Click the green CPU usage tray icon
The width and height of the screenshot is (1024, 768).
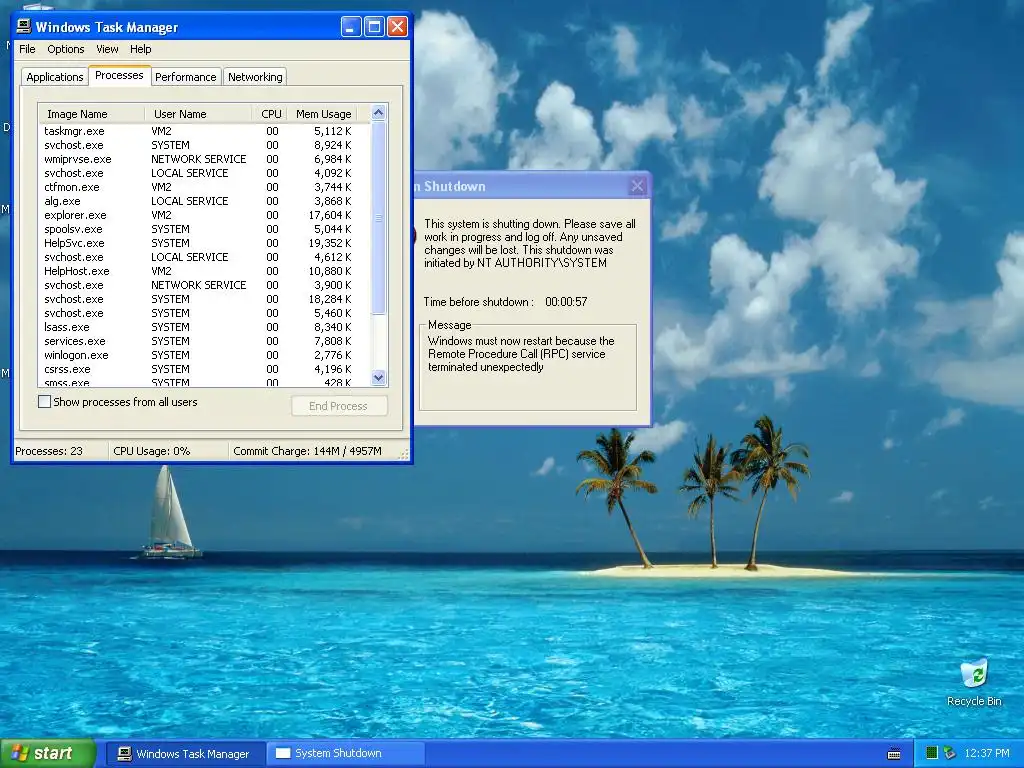click(x=932, y=753)
